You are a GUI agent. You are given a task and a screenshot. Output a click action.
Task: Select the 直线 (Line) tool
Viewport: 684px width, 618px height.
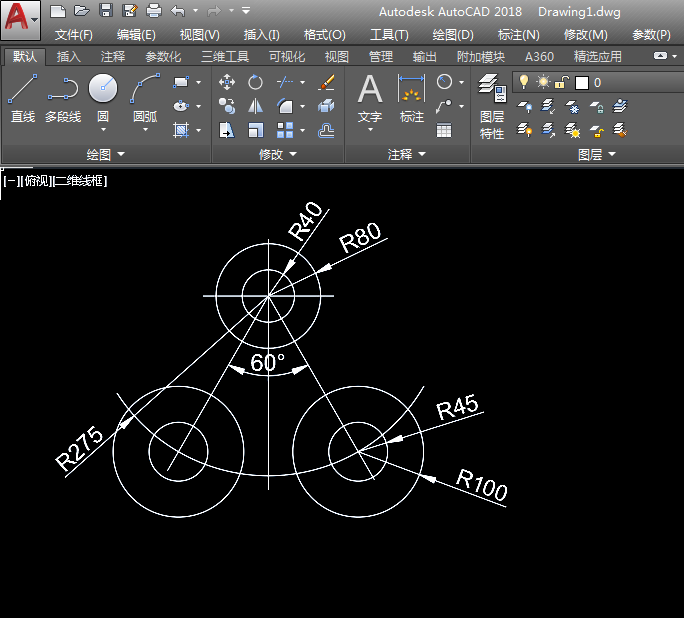[22, 99]
